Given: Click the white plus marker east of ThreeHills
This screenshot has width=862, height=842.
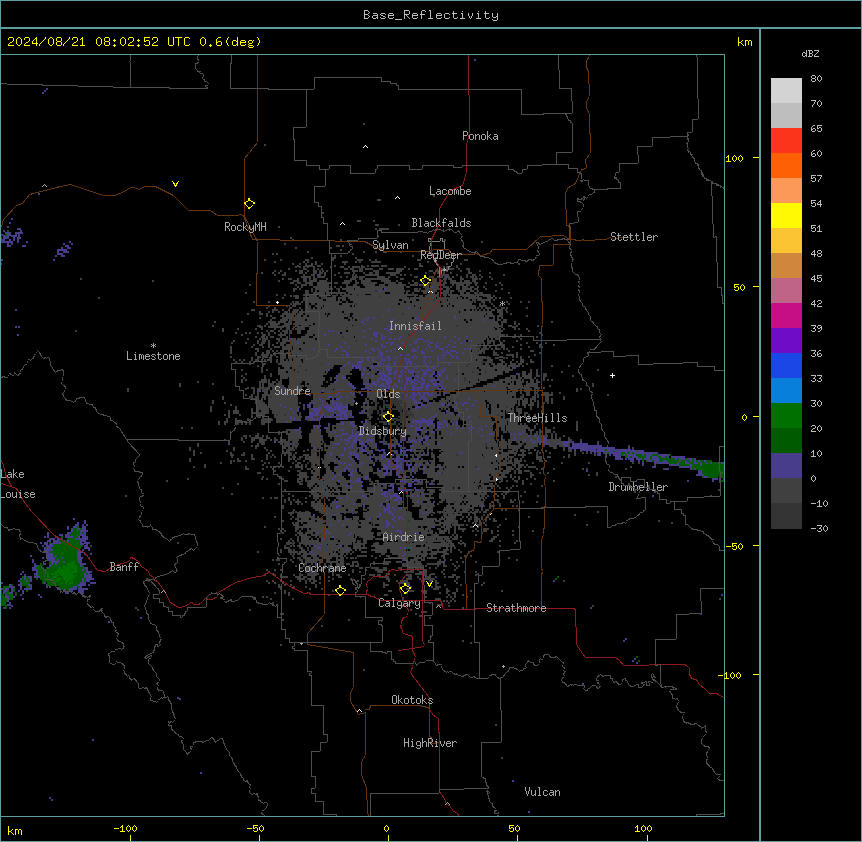Looking at the screenshot, I should point(612,375).
